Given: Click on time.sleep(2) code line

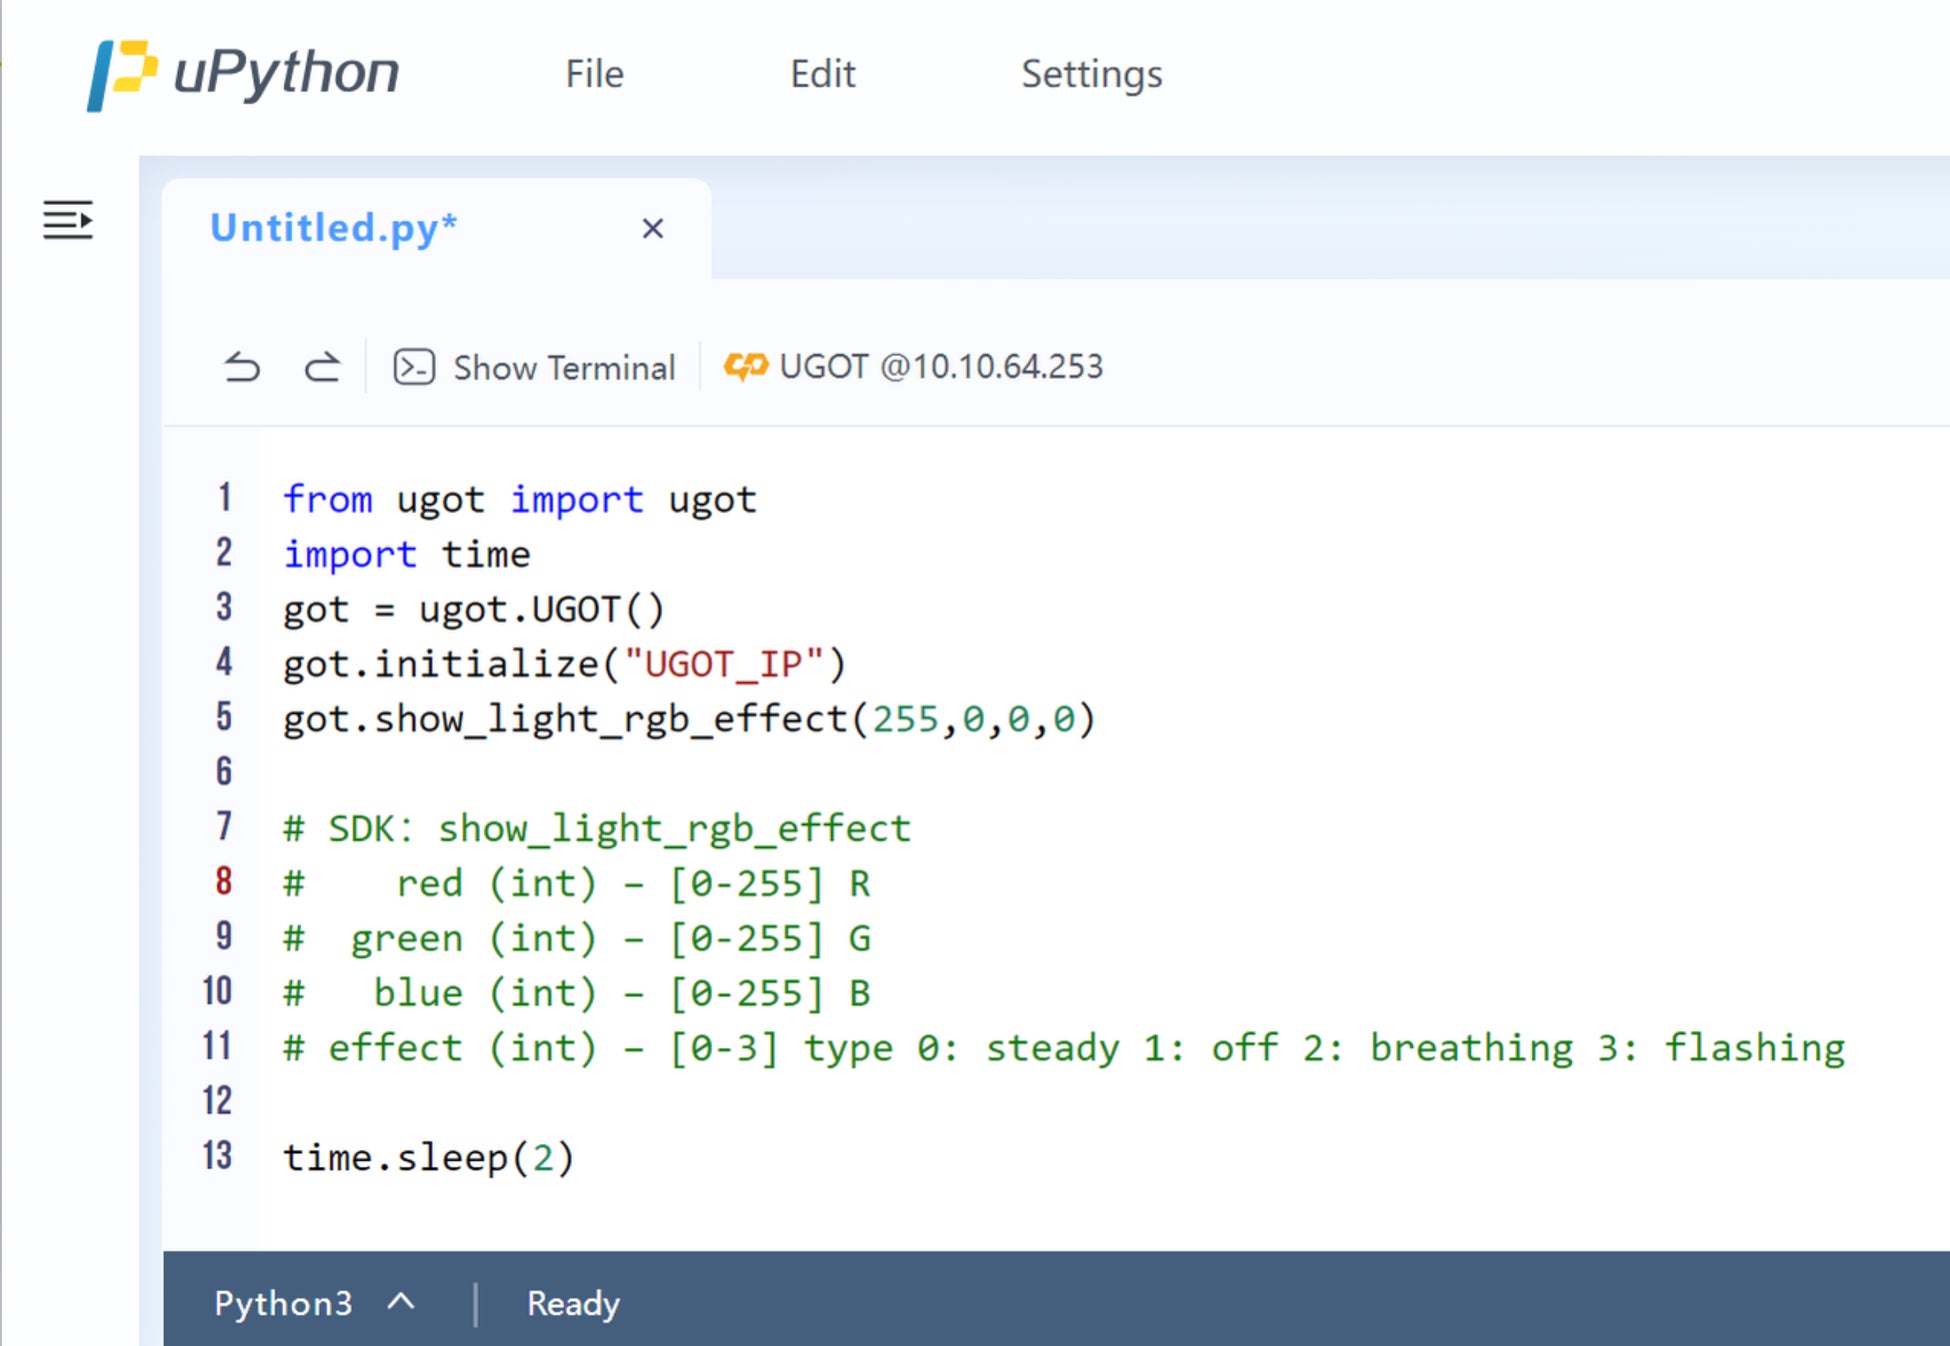Looking at the screenshot, I should tap(428, 1157).
